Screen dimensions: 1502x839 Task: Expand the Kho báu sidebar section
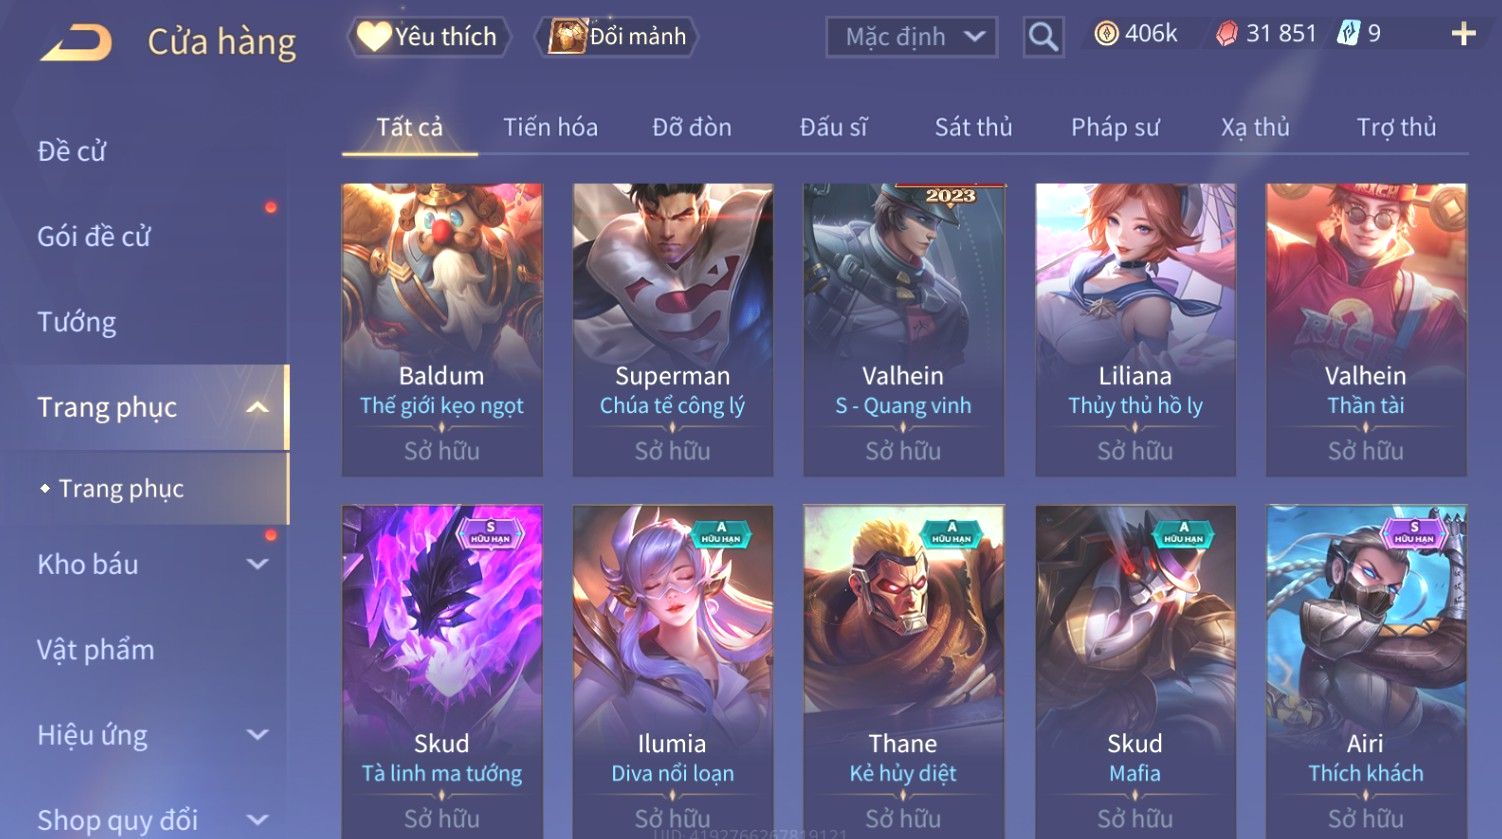pos(257,564)
